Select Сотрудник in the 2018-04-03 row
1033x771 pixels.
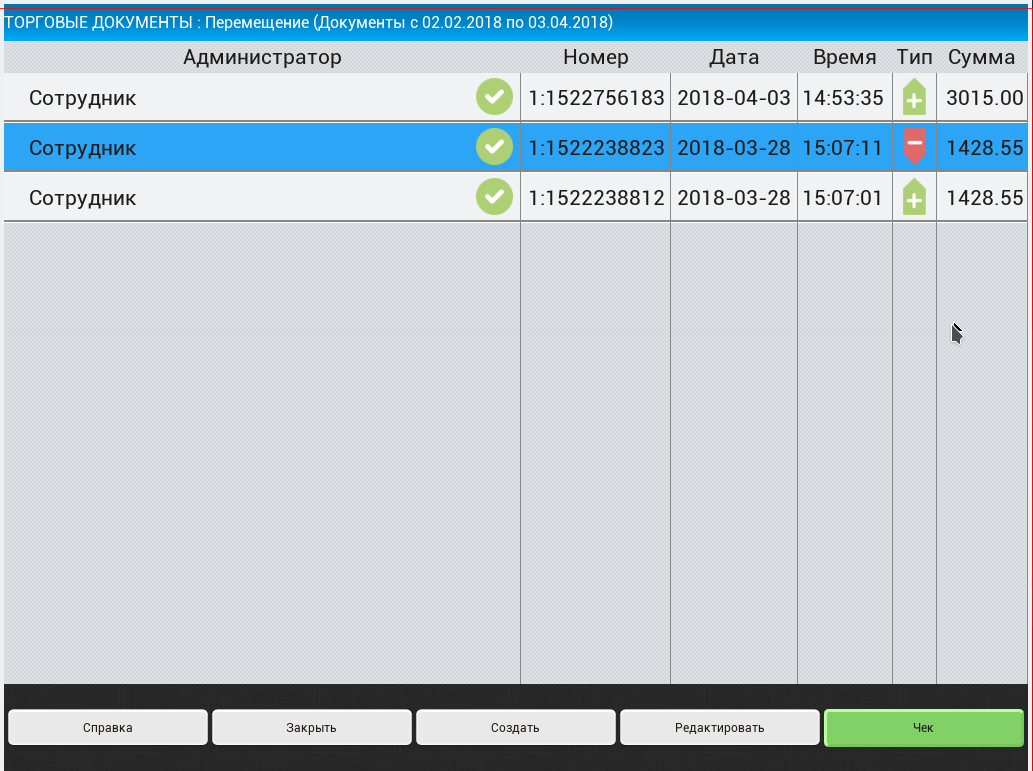(82, 98)
